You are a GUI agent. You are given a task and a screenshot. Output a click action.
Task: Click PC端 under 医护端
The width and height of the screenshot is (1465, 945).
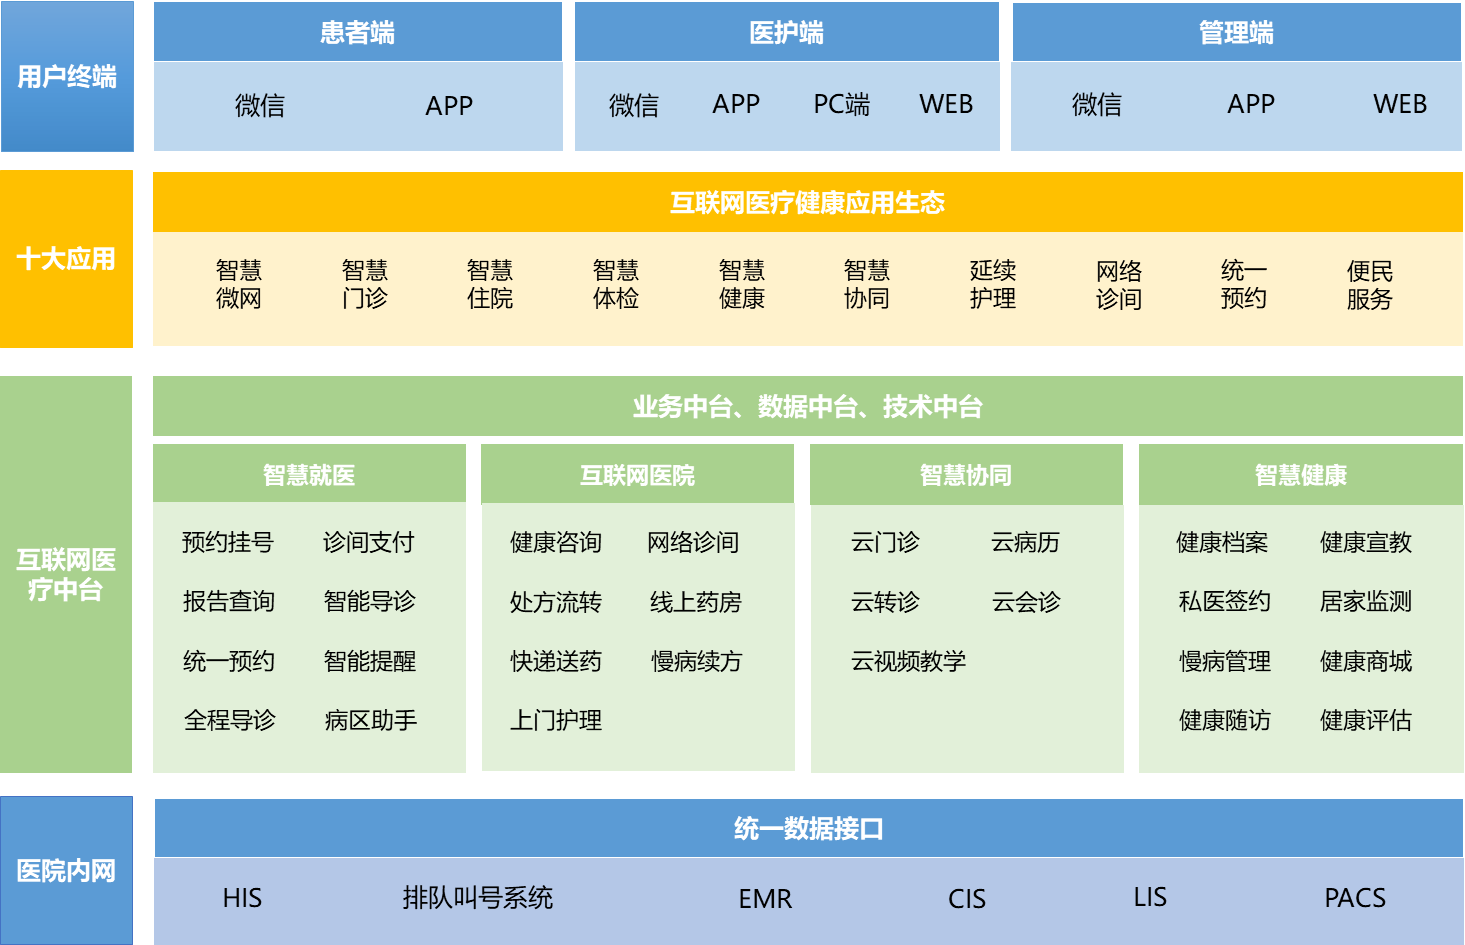(x=841, y=105)
